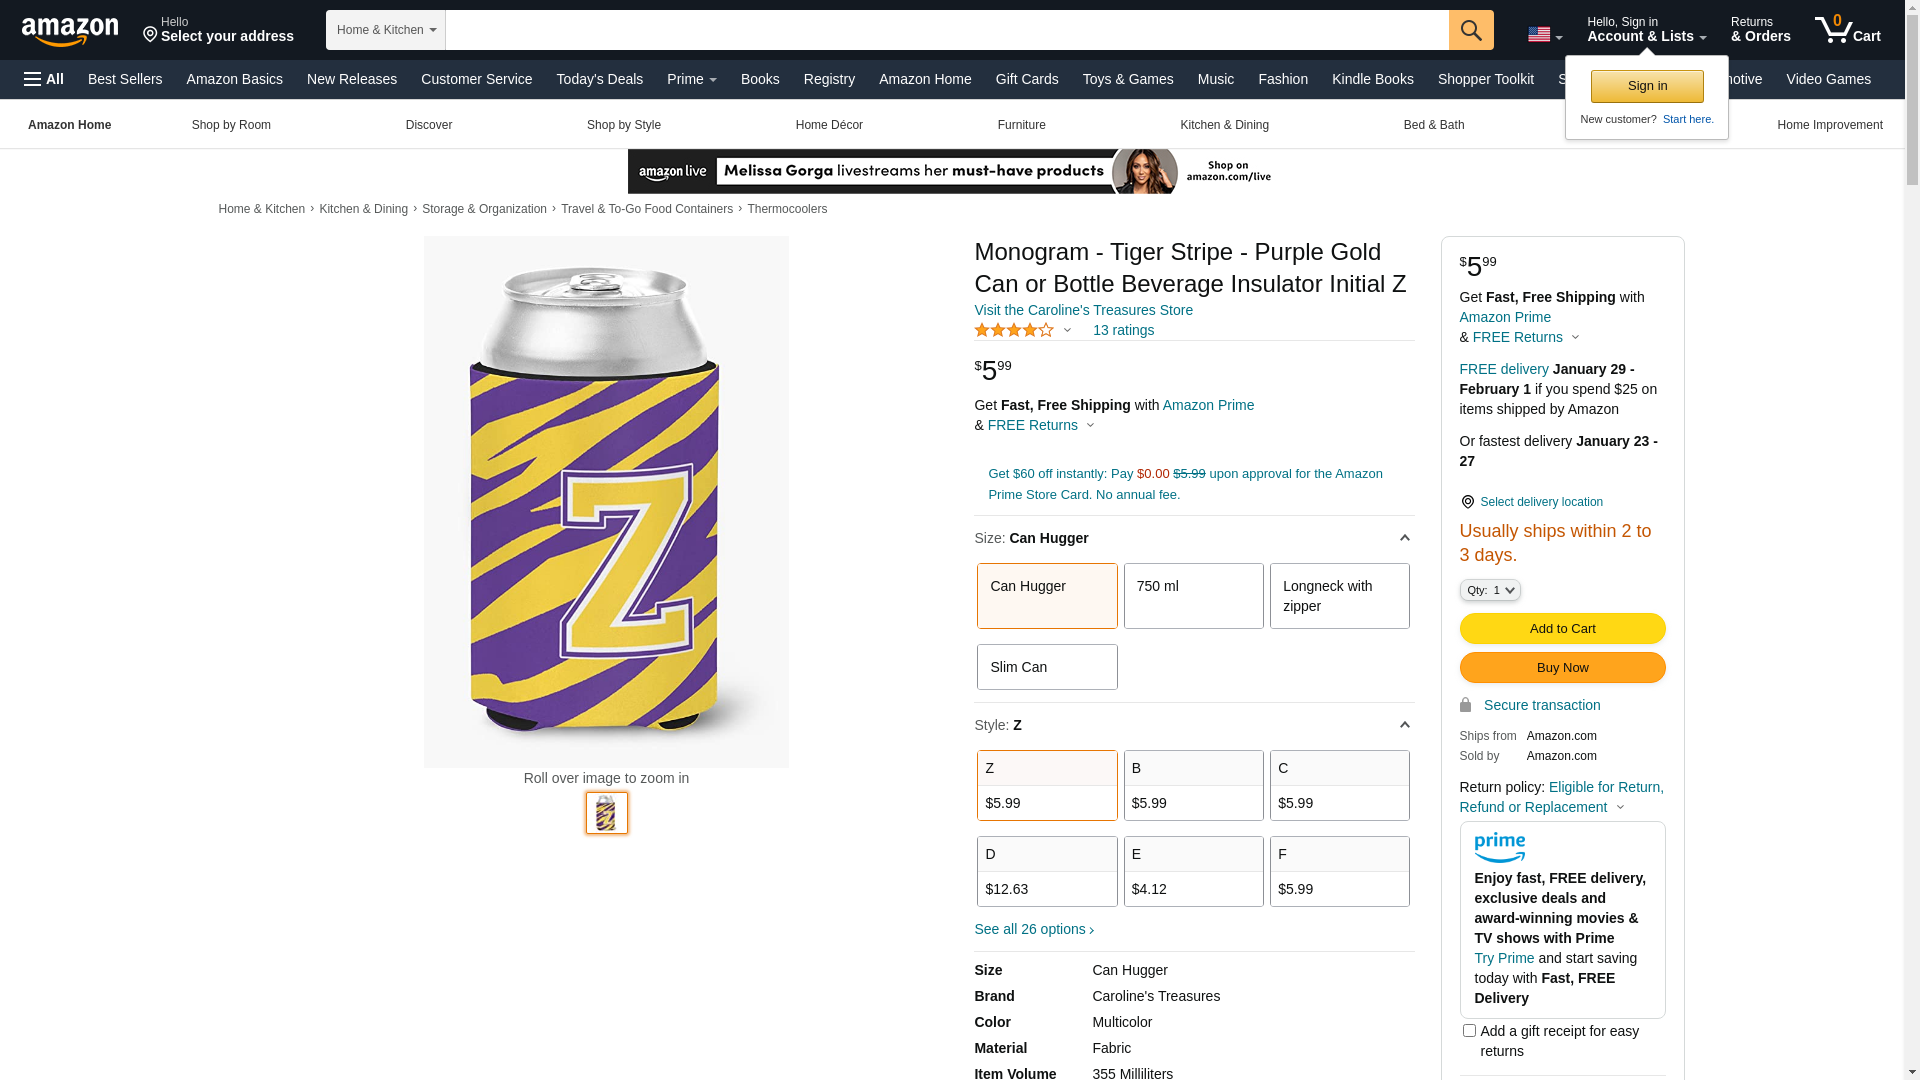Viewport: 1920px width, 1080px height.
Task: Open the Kitchen & Dining subnav tab
Action: coord(1224,125)
